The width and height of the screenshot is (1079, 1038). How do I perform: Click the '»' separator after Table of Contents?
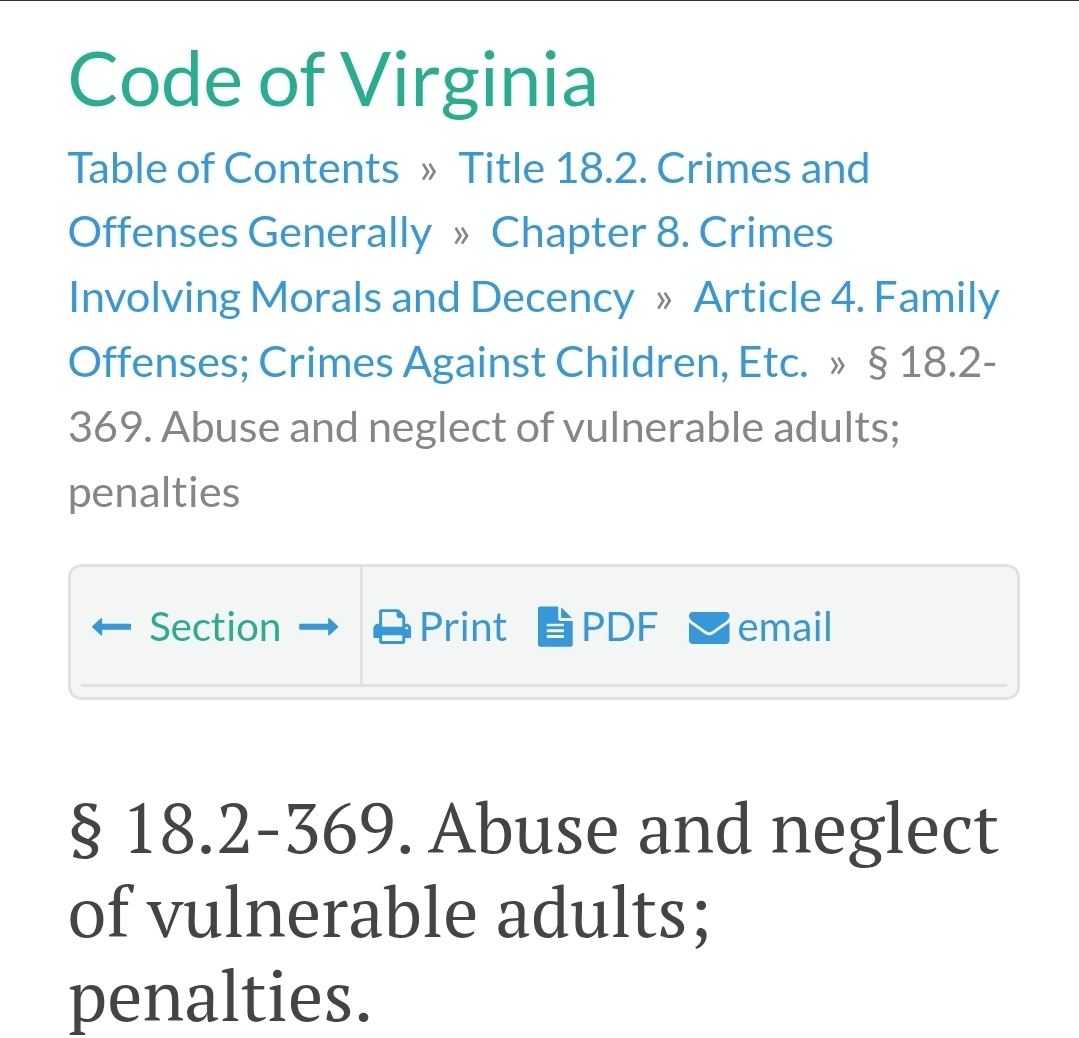tap(429, 170)
